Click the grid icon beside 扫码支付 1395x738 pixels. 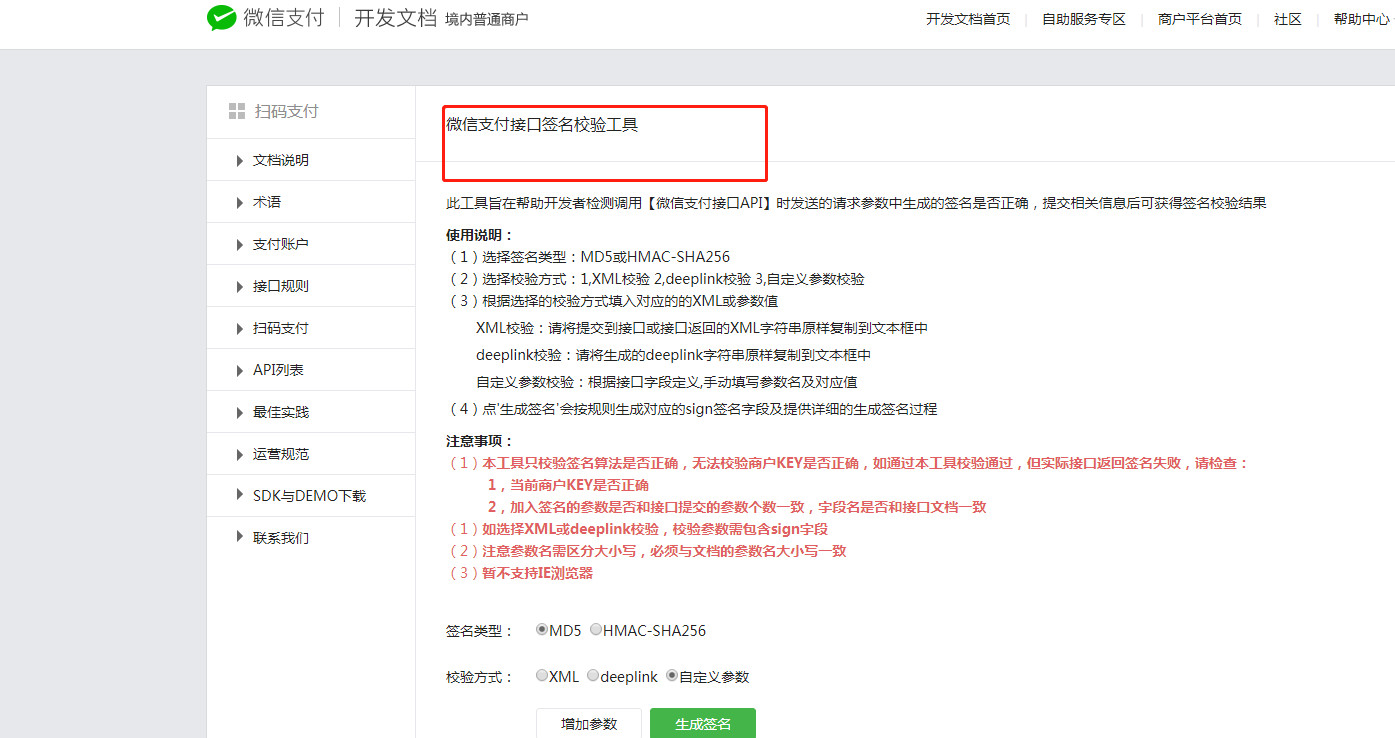[237, 111]
